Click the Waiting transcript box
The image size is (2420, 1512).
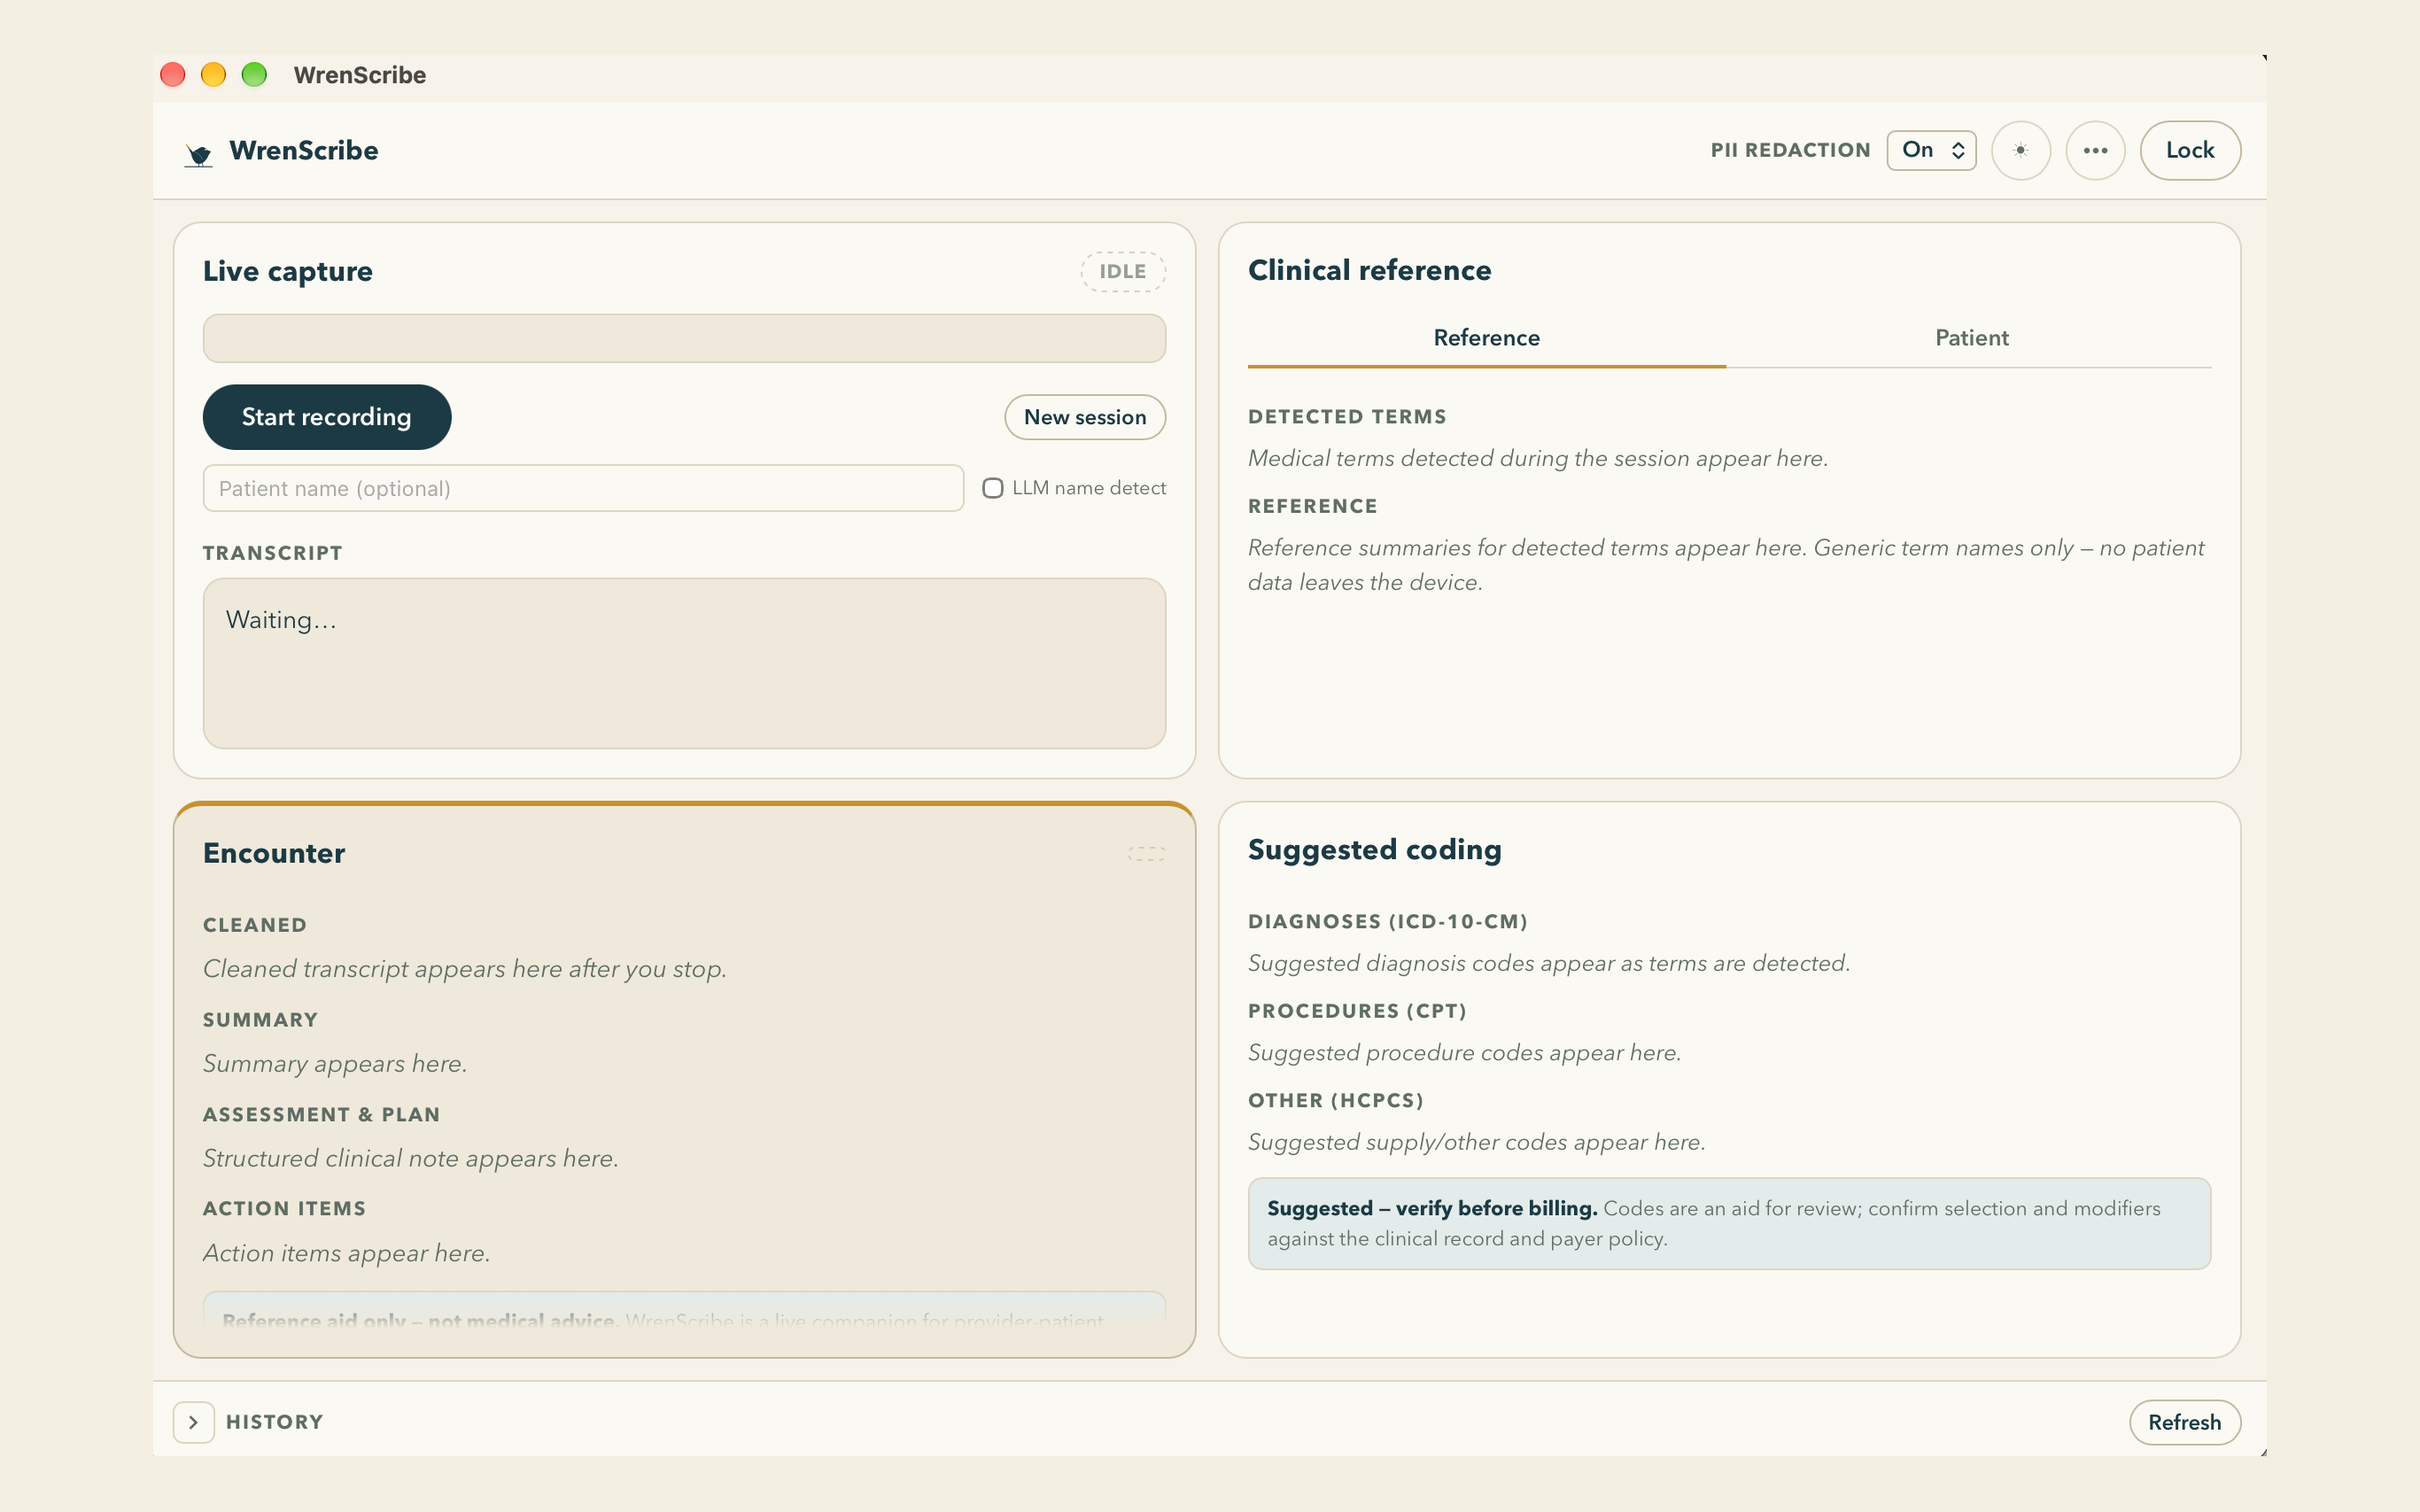tap(684, 663)
